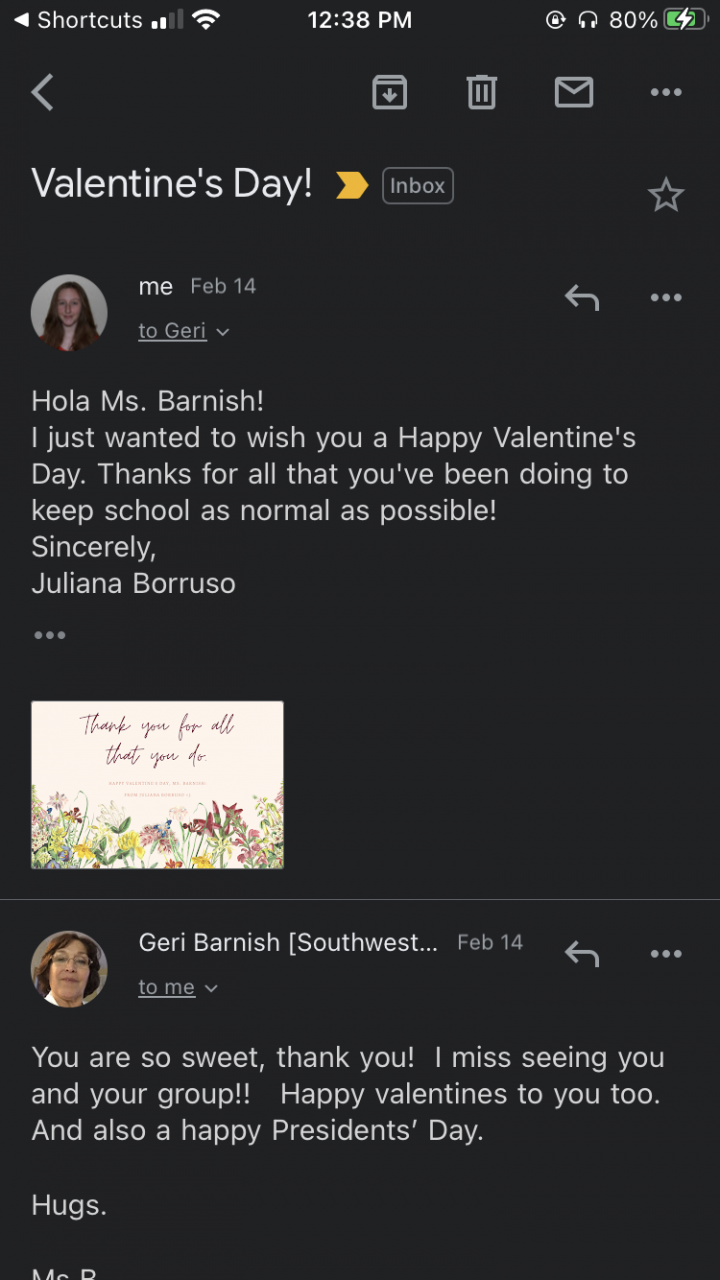The width and height of the screenshot is (720, 1280).
Task: Tap the back arrow to return to inbox
Action: point(42,93)
